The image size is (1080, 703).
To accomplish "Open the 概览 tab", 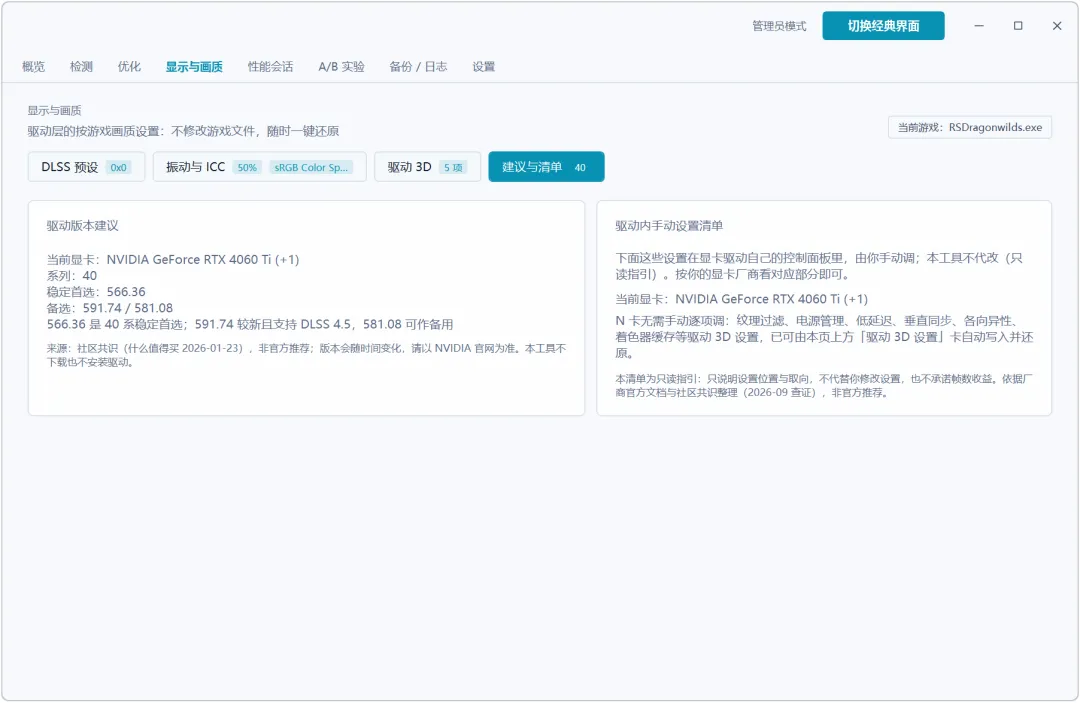I will point(33,67).
